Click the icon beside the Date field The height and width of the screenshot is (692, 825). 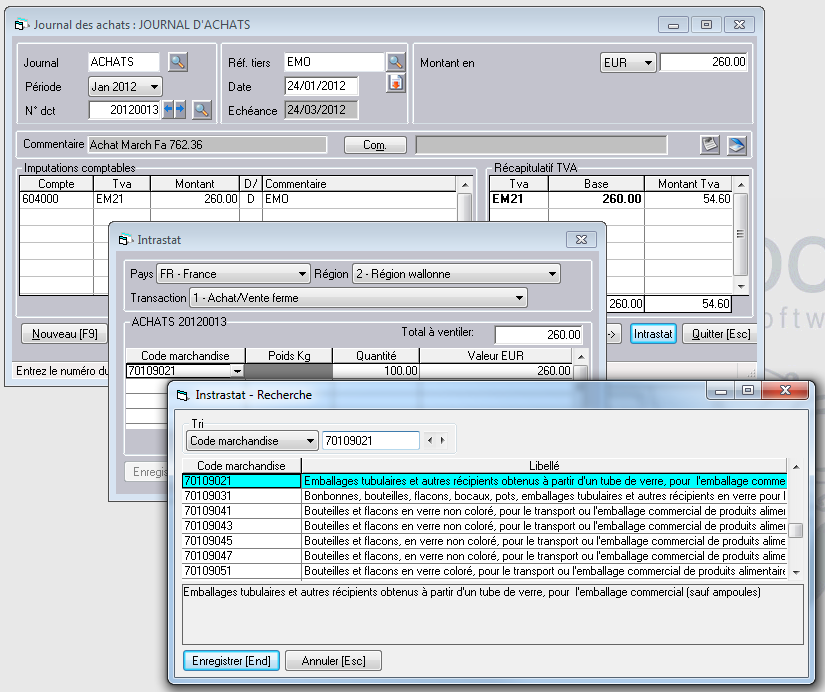point(395,83)
